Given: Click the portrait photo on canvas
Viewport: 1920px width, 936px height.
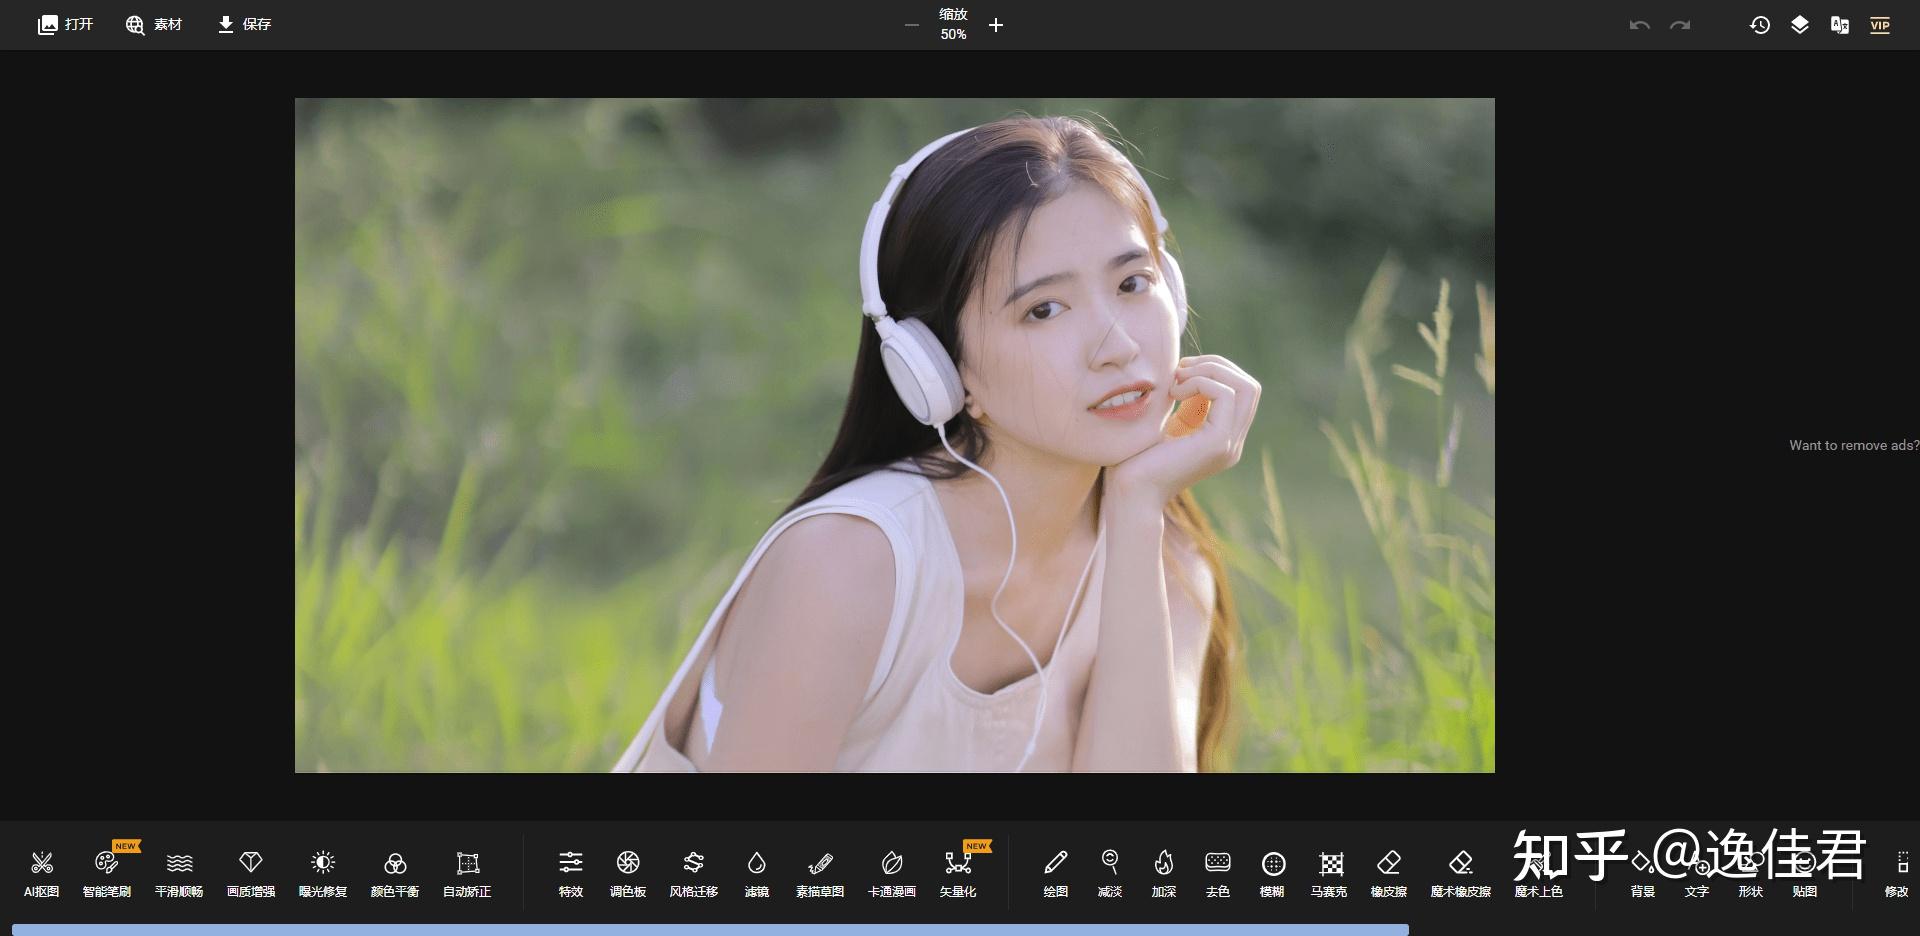Looking at the screenshot, I should (x=894, y=435).
